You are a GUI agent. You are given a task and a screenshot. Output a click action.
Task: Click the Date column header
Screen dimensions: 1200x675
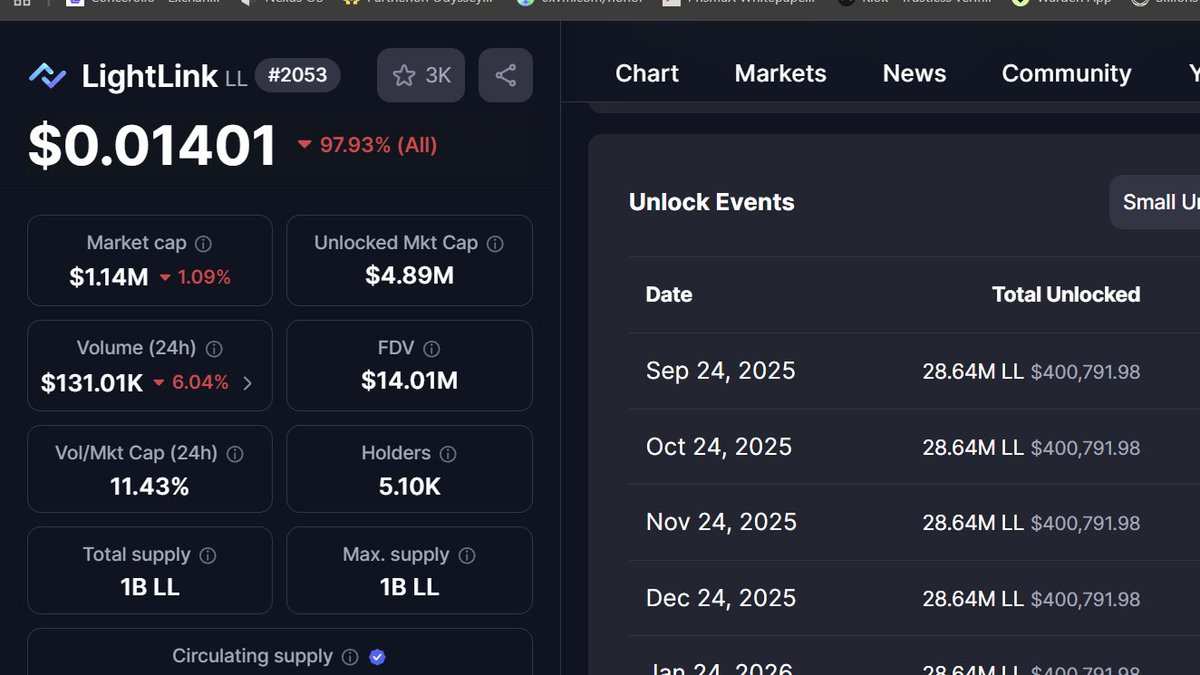click(669, 294)
